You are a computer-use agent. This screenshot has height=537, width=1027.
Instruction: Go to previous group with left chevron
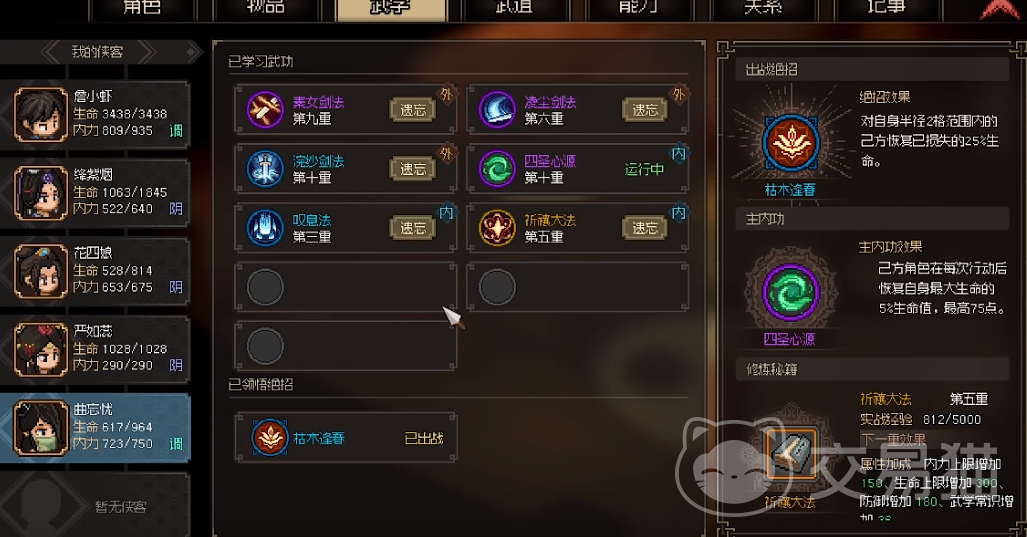tap(52, 52)
